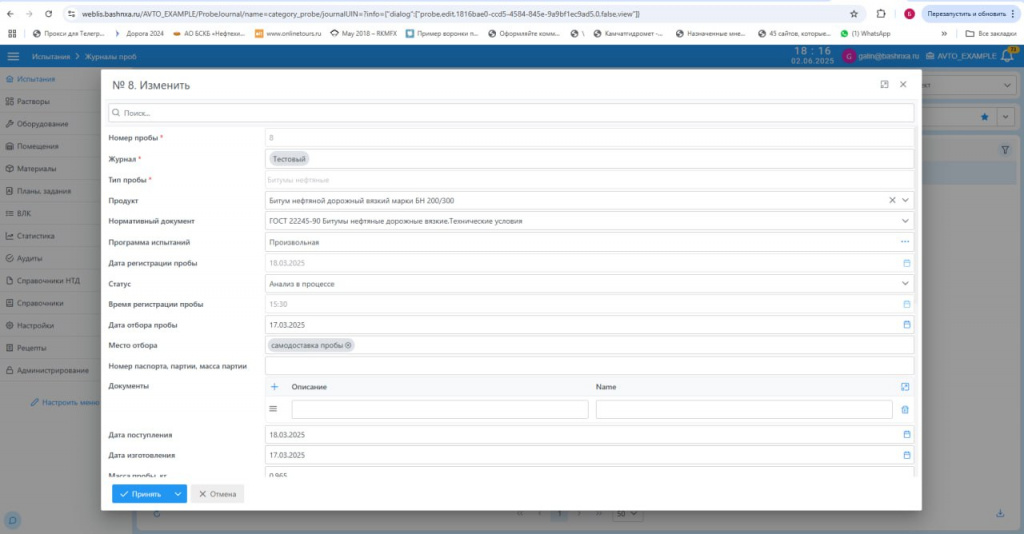Close the № 8 edit dialog
This screenshot has height=534, width=1024.
tap(903, 84)
